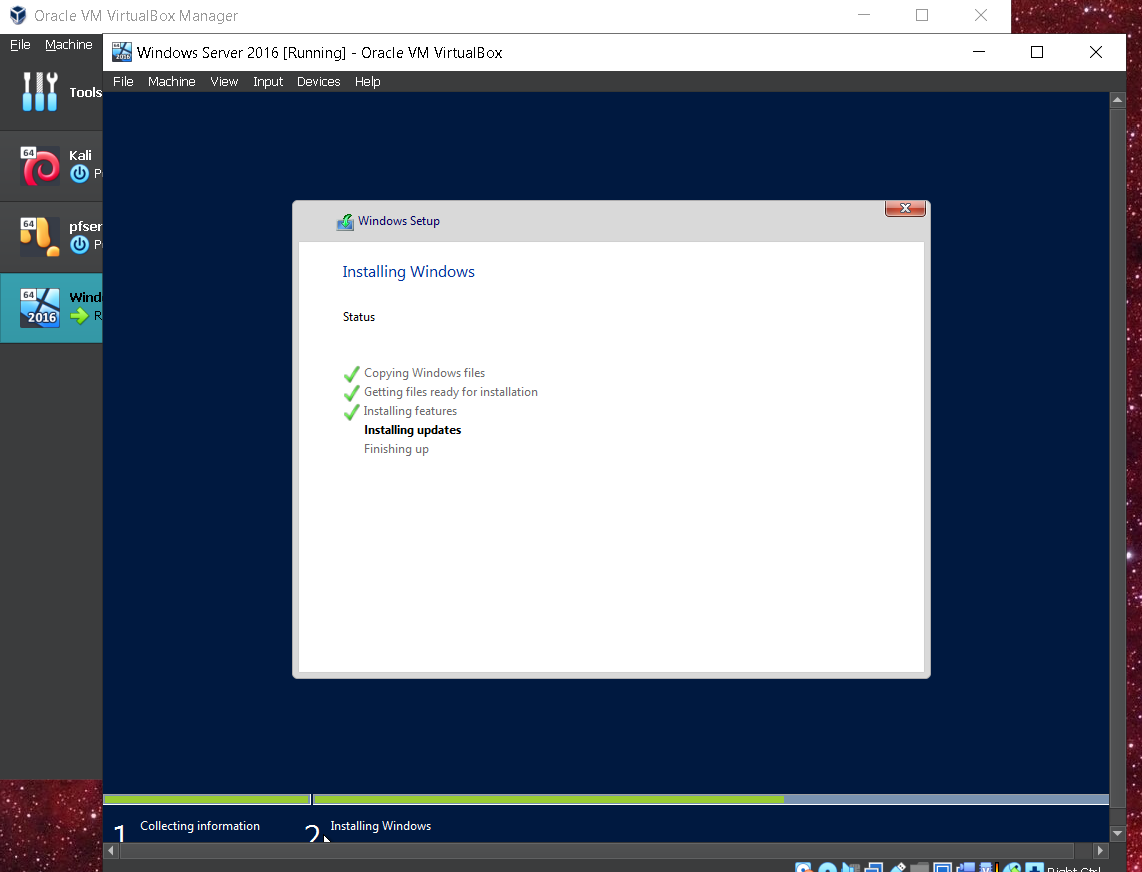Click the Installing Windows step label
This screenshot has height=872, width=1142.
[380, 826]
